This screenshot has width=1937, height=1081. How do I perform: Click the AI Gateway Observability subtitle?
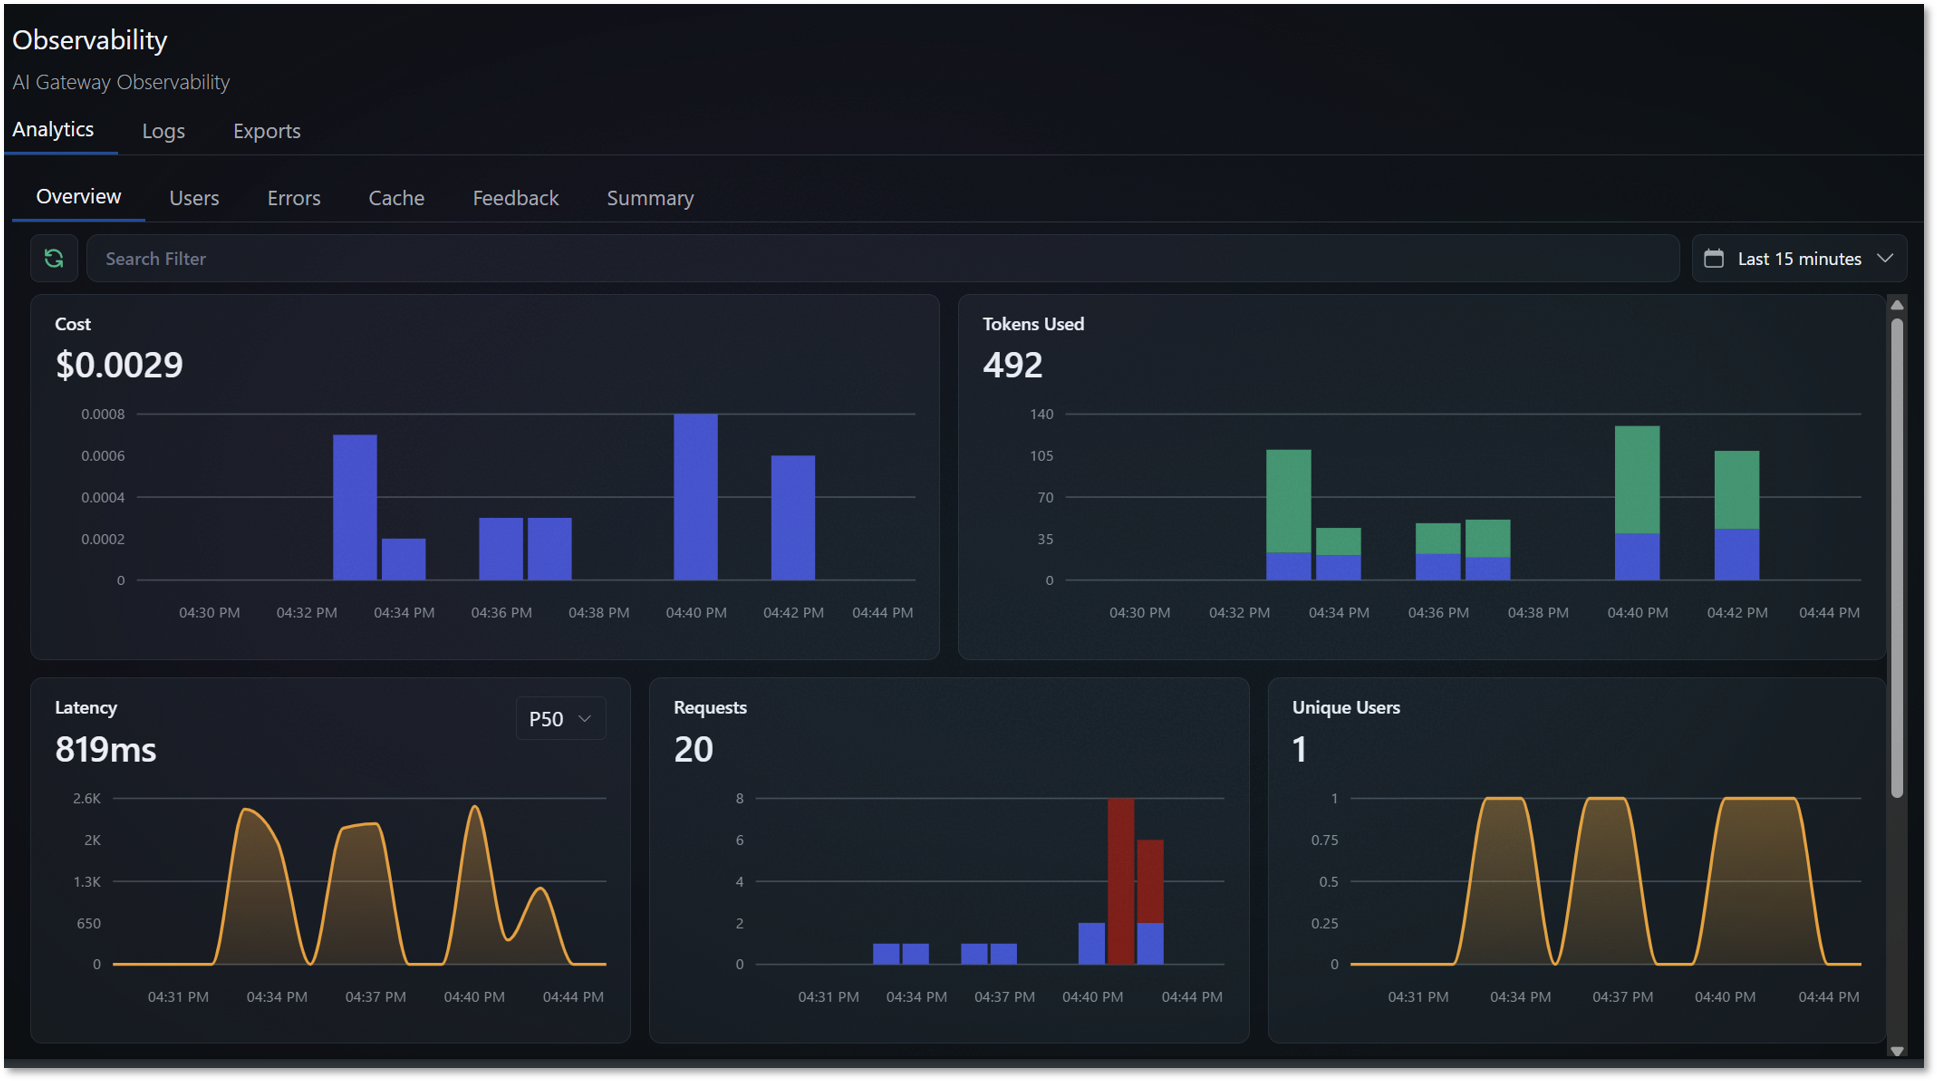tap(121, 82)
